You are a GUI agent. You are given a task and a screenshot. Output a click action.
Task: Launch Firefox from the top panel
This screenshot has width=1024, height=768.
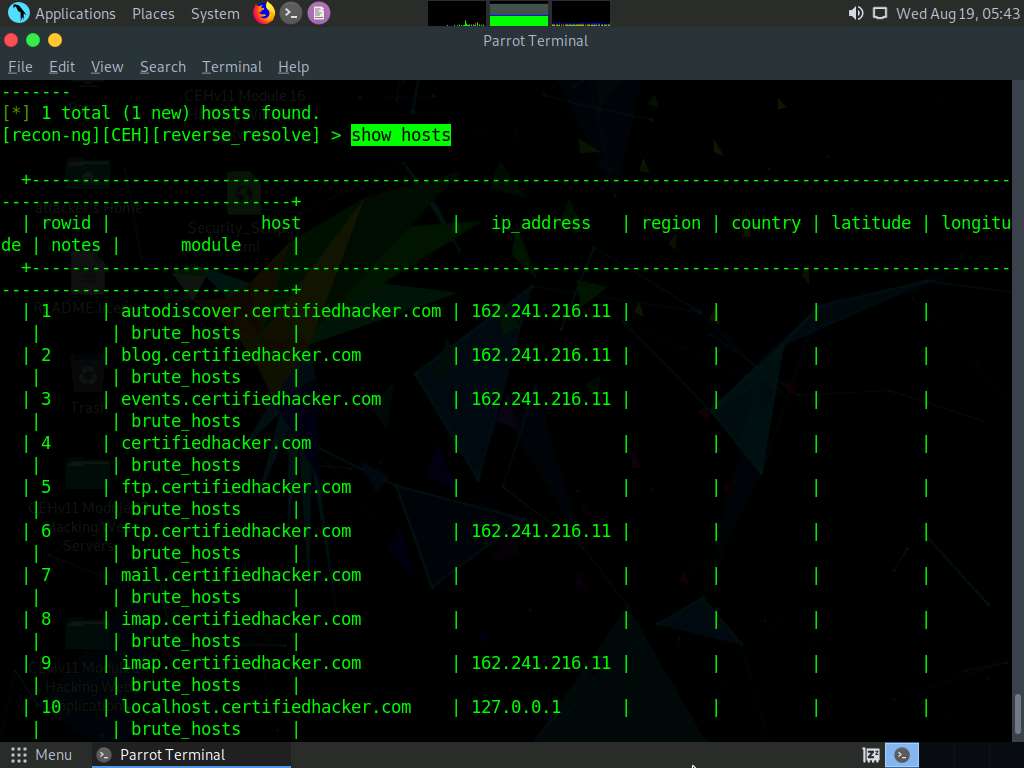click(x=264, y=13)
